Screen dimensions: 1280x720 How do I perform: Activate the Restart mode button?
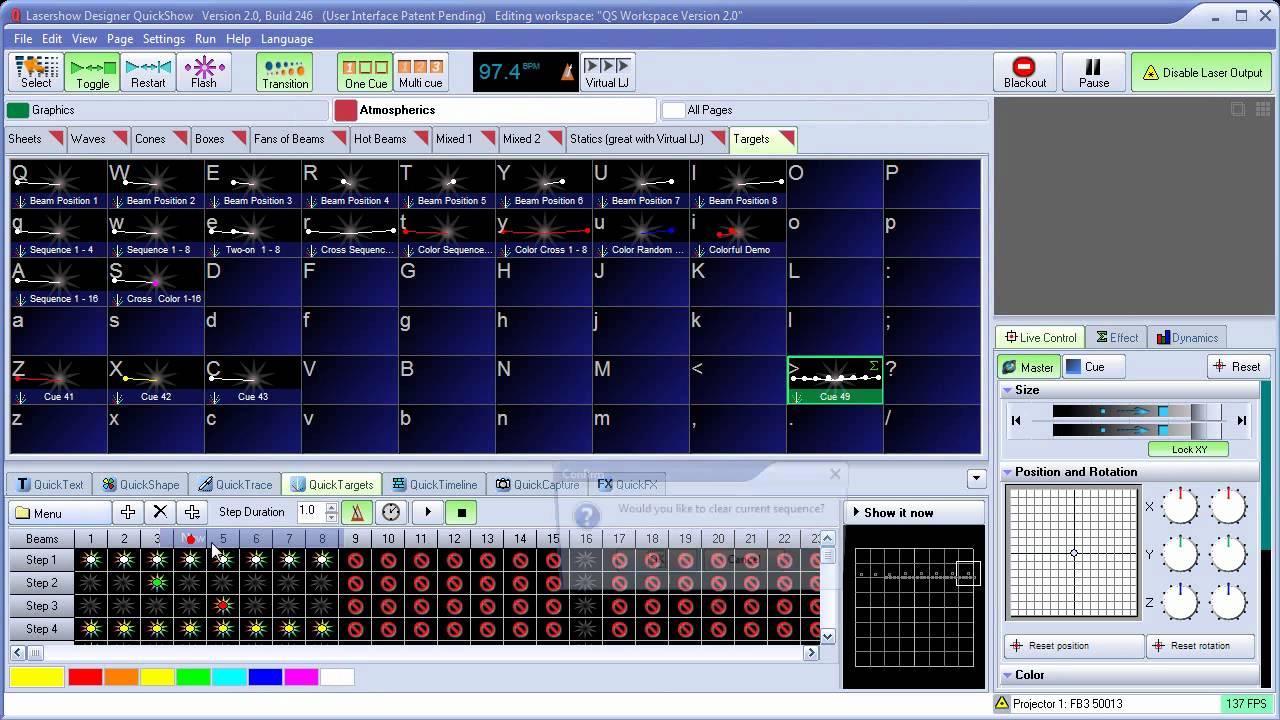click(148, 72)
